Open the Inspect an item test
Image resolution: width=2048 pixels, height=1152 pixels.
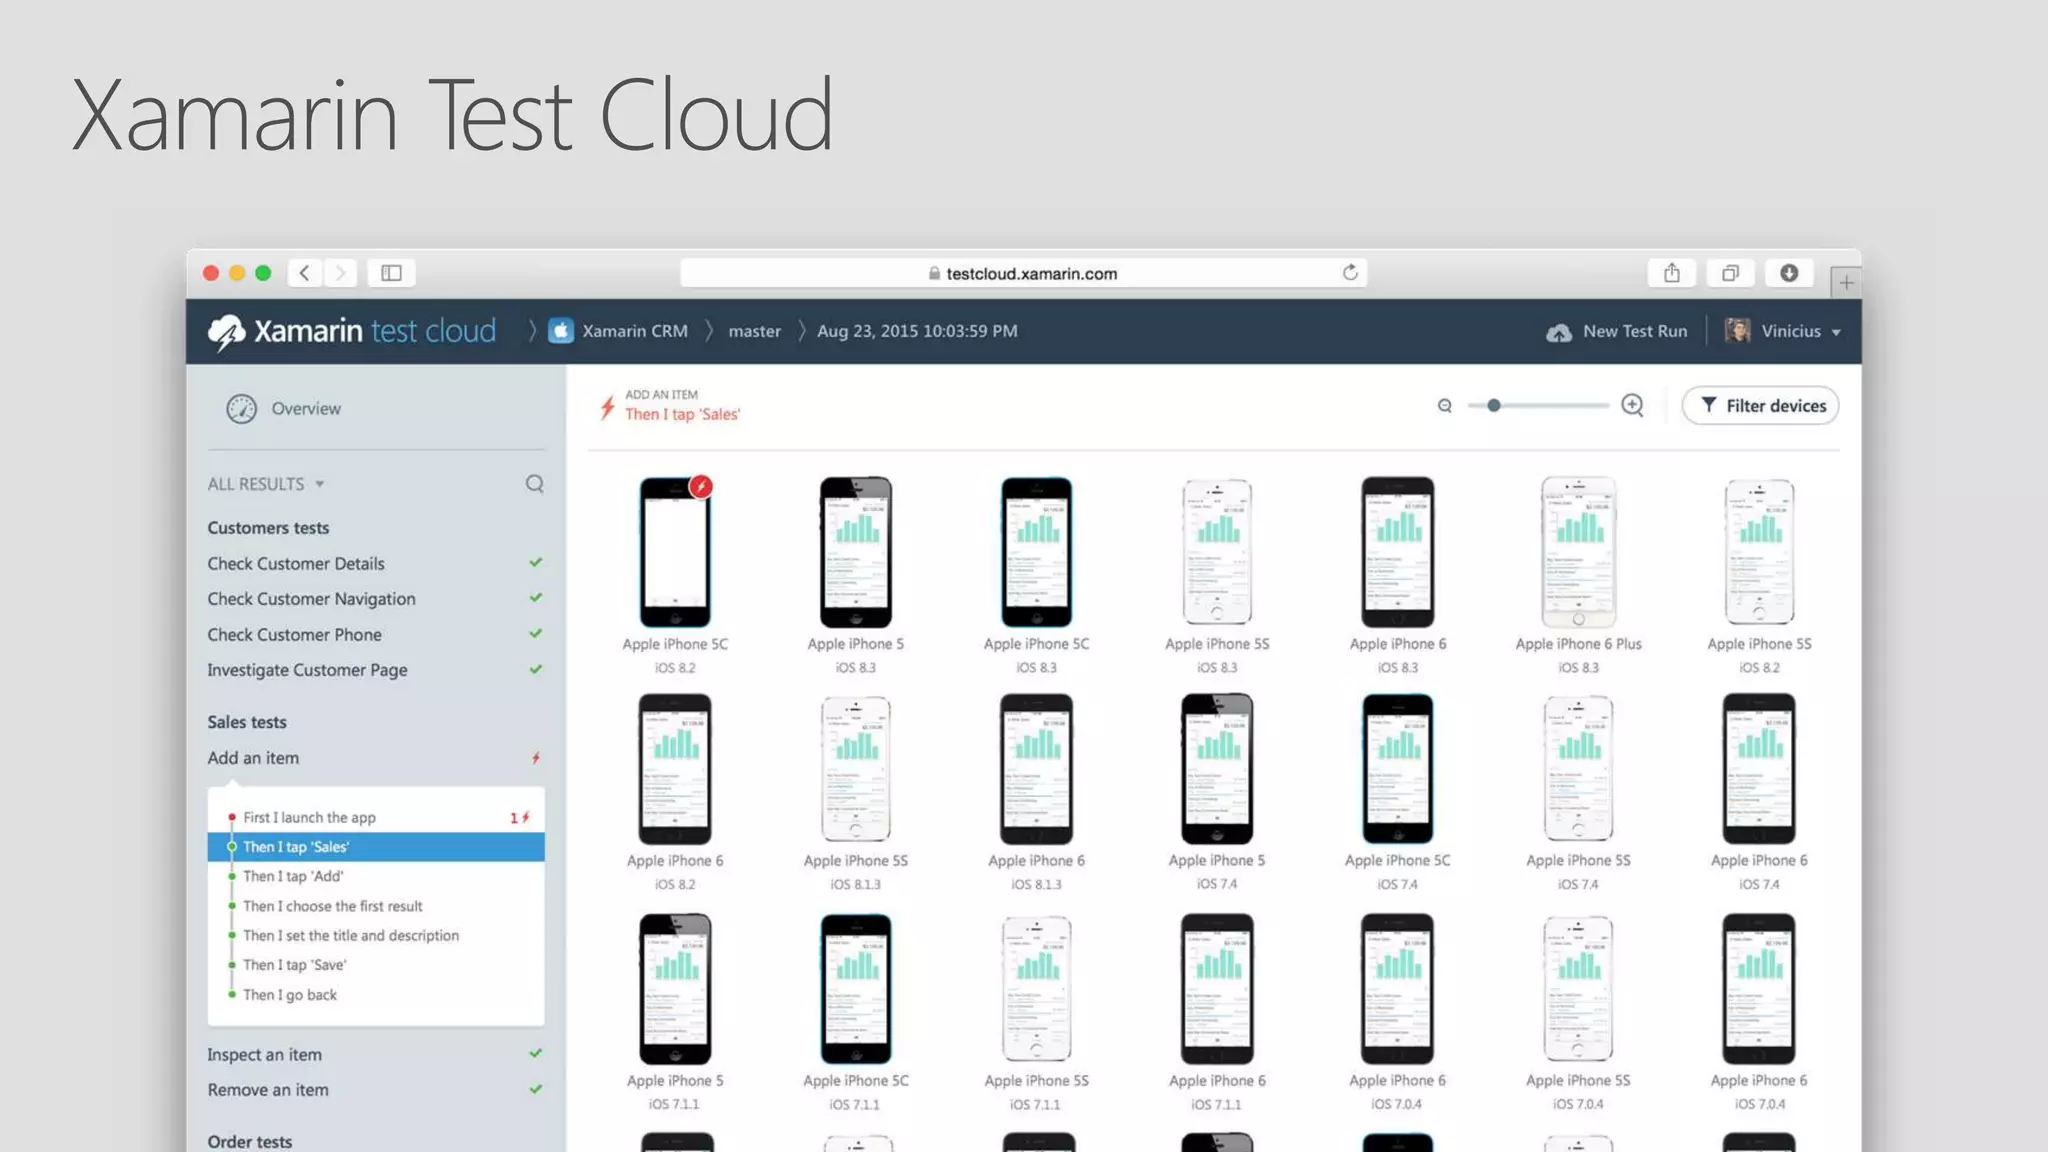click(264, 1055)
